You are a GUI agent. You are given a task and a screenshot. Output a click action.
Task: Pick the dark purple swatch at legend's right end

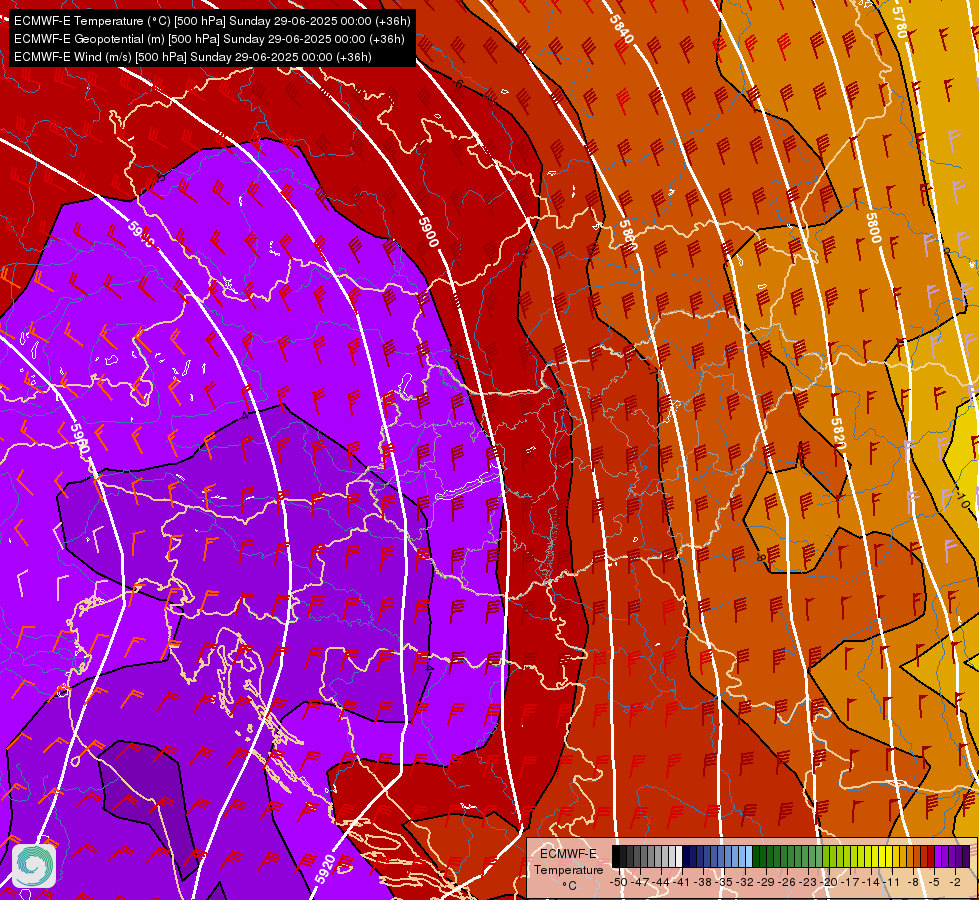click(x=966, y=856)
